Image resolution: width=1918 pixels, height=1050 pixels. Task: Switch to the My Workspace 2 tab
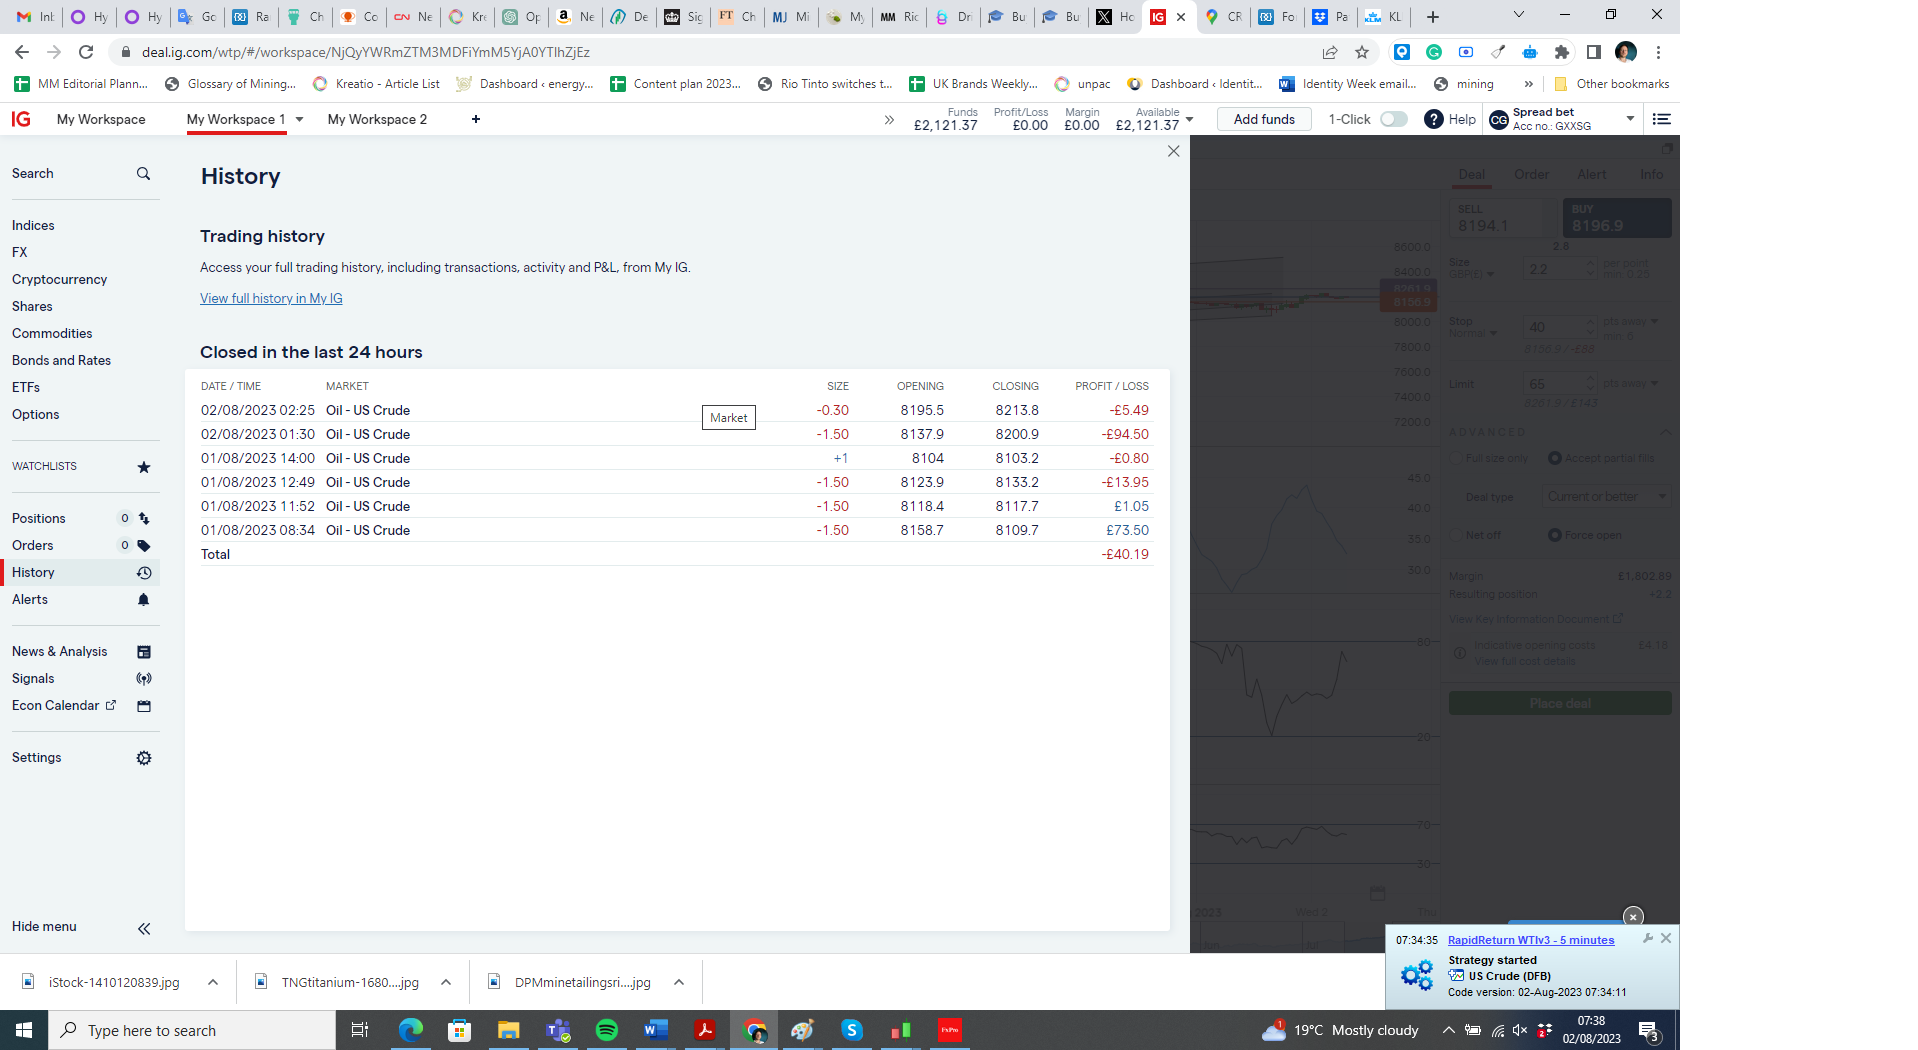[x=377, y=119]
